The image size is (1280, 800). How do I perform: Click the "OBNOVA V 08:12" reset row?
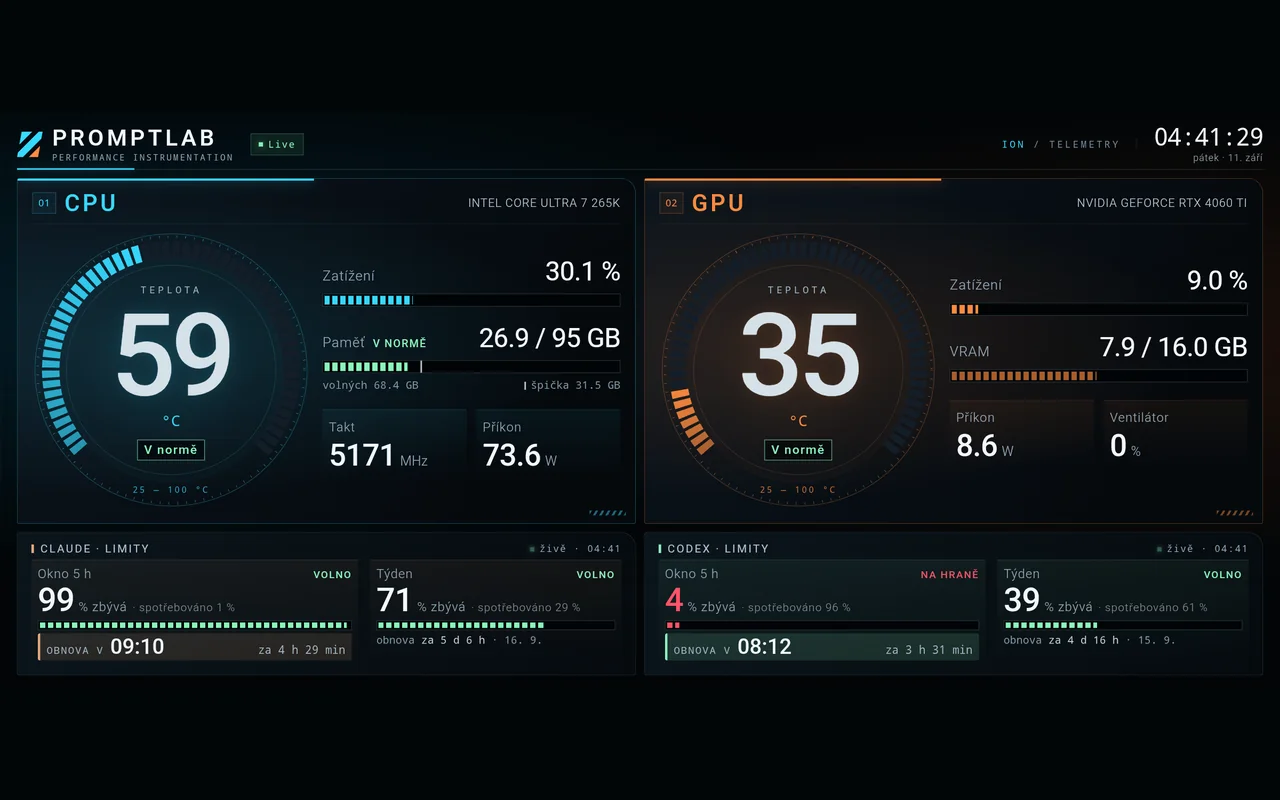822,647
